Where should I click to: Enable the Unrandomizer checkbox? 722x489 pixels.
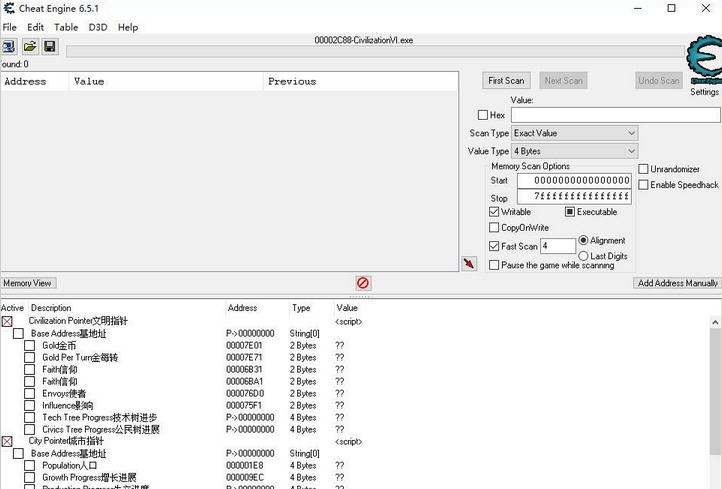coord(643,169)
